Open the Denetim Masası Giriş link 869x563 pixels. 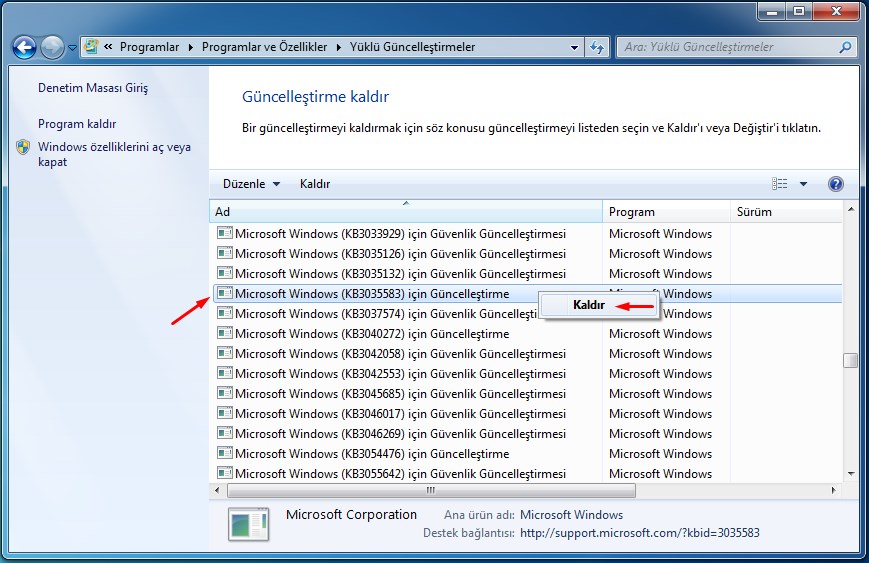point(93,88)
